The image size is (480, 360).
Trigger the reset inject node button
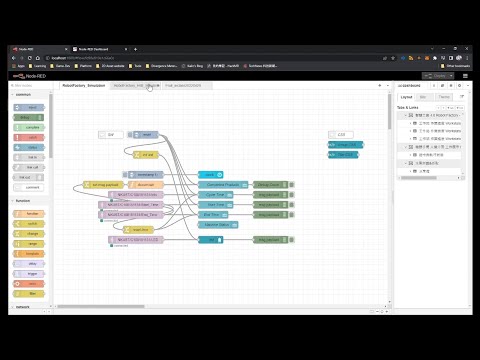point(130,135)
